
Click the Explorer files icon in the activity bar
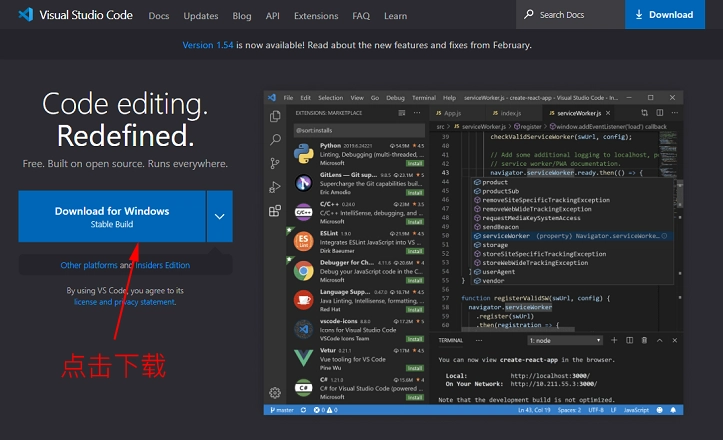275,116
